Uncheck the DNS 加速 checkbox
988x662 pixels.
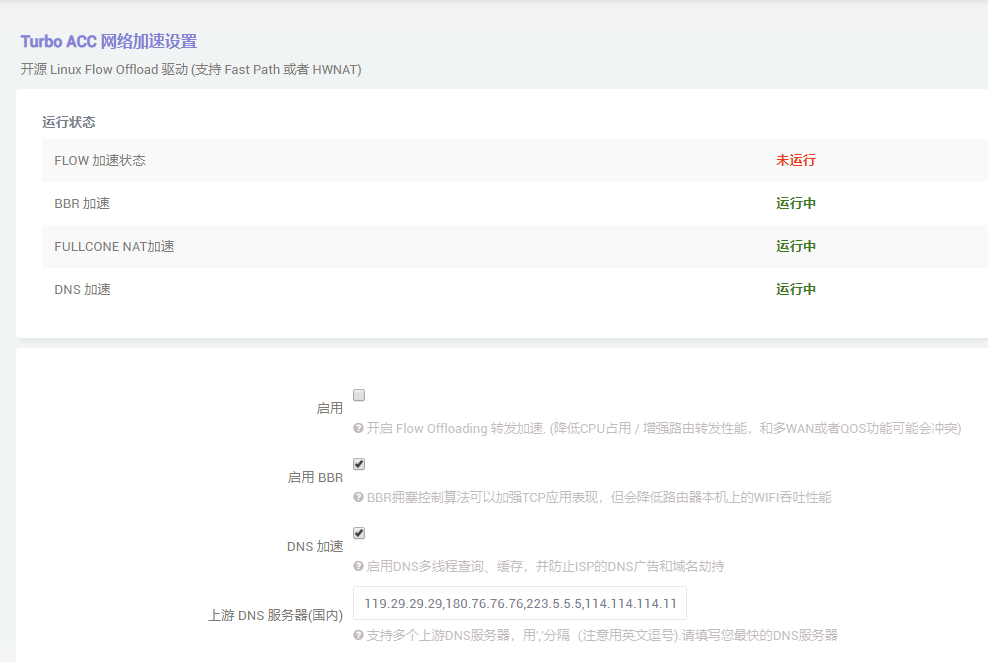tap(359, 534)
